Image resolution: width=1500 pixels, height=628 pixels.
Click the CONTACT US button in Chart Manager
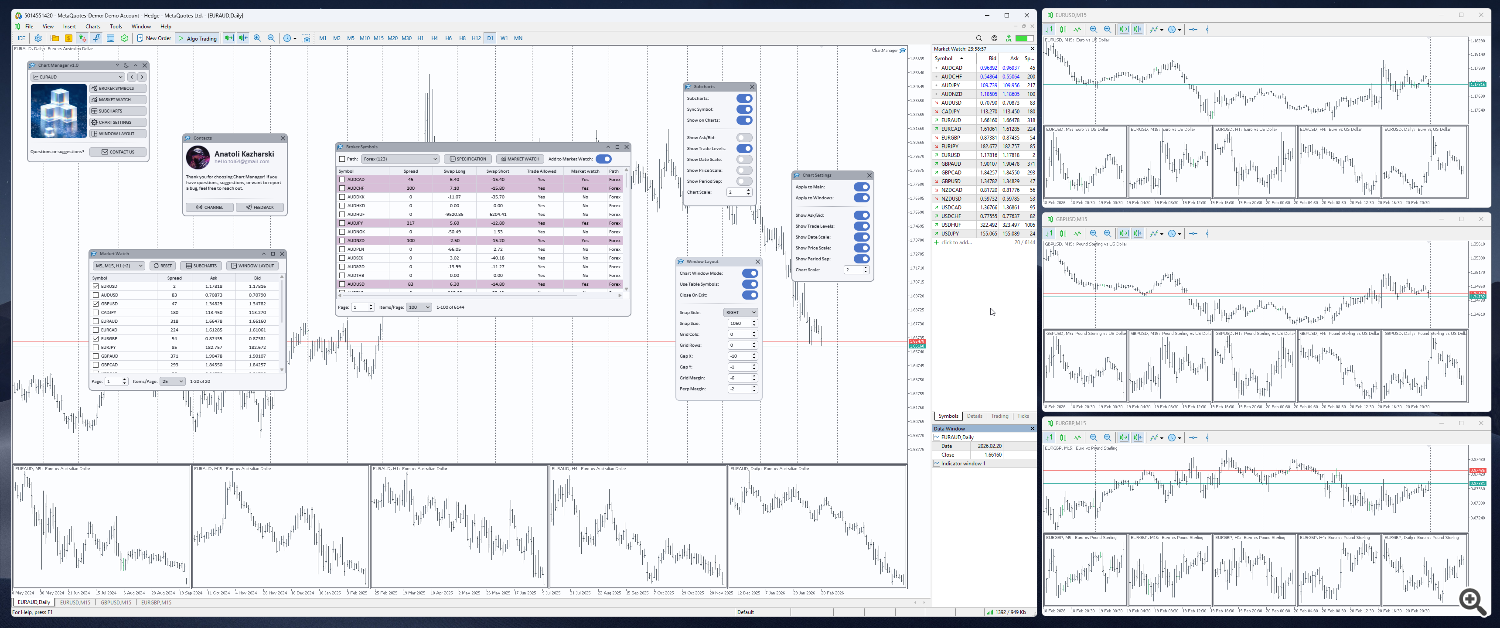pos(118,152)
